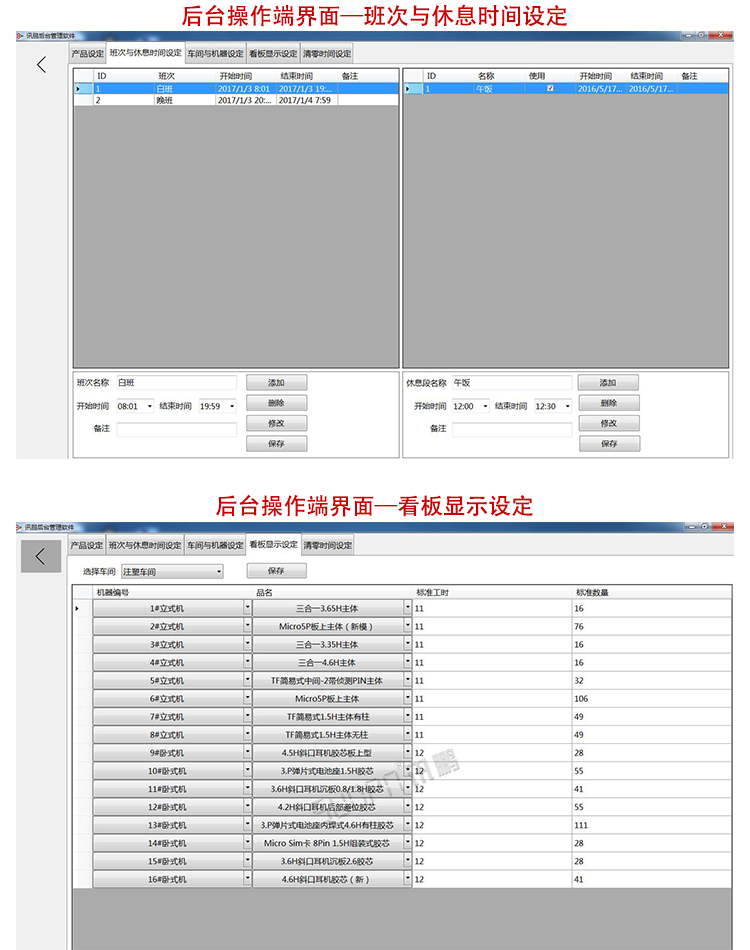The width and height of the screenshot is (750, 950).
Task: Click the highlighted back arrow in the lower window
Action: (x=41, y=557)
